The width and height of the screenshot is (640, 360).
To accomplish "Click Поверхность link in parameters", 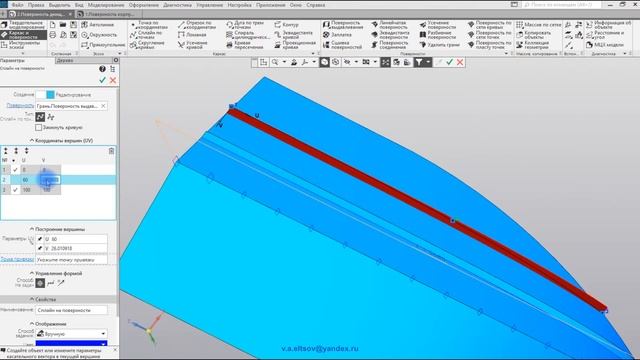I will [20, 106].
